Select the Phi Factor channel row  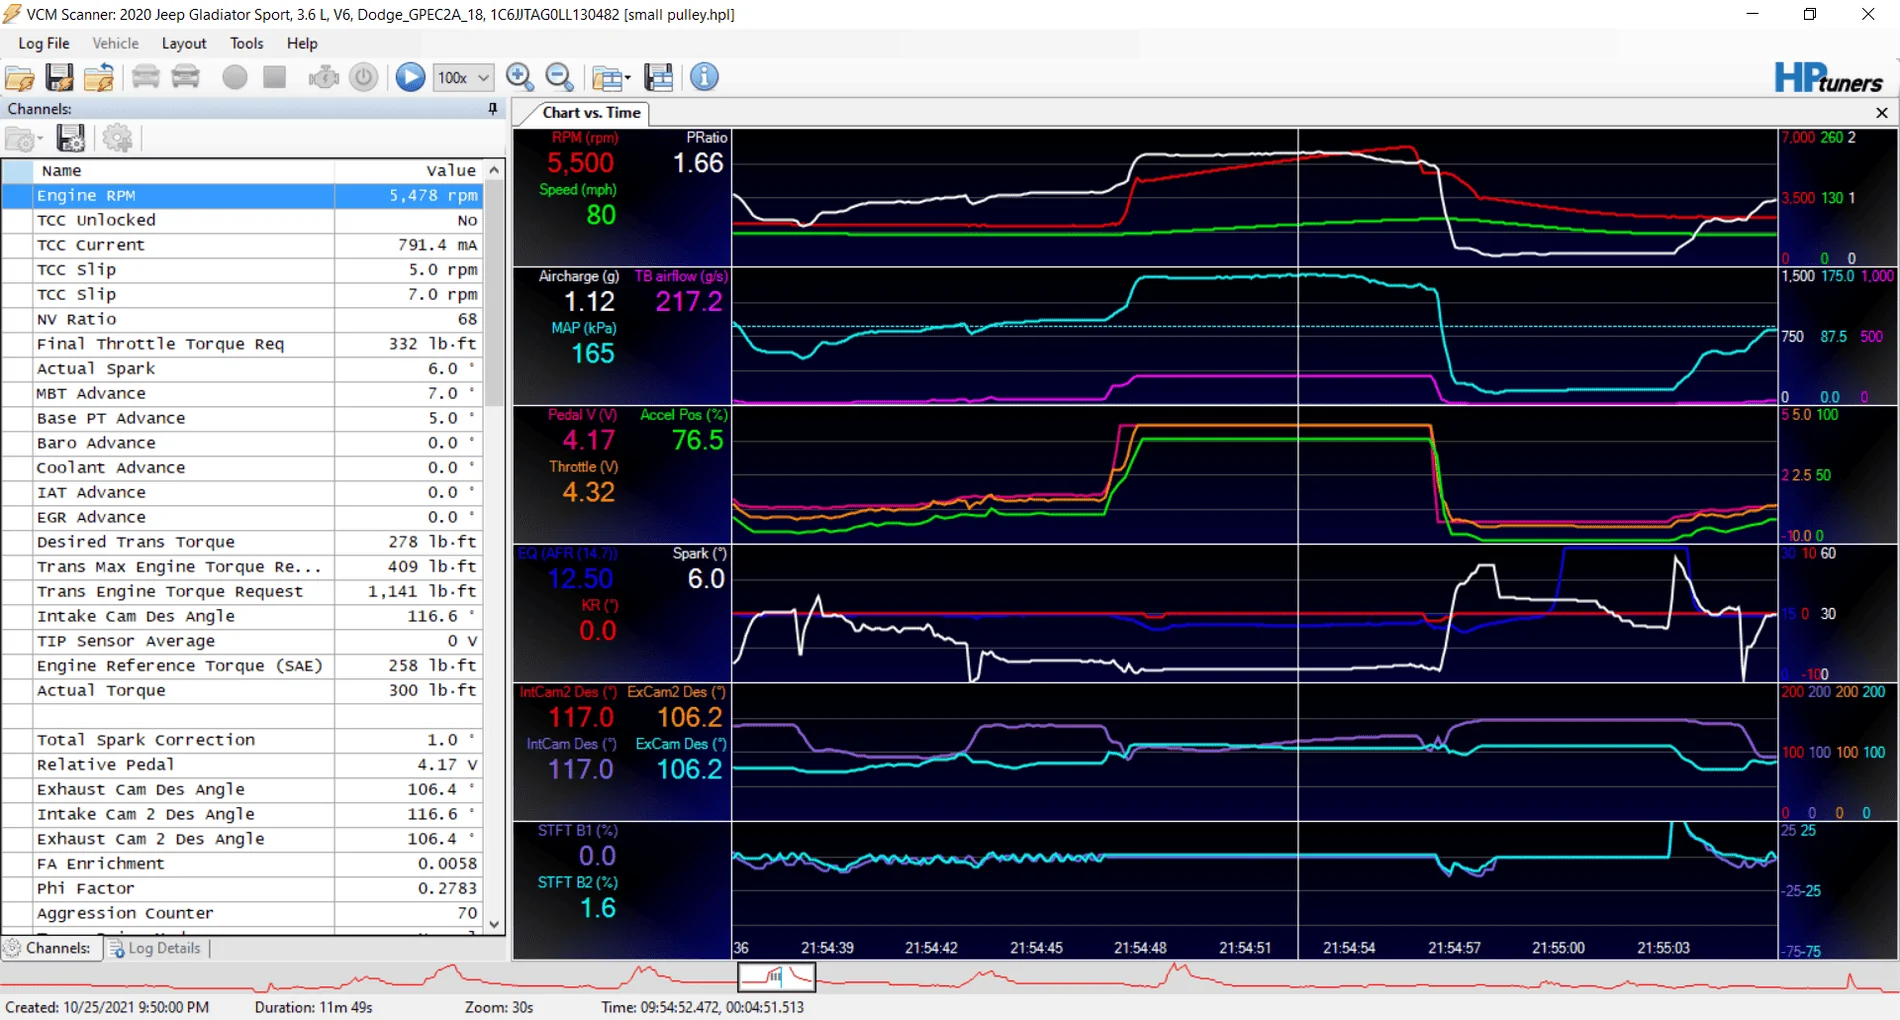(x=243, y=889)
